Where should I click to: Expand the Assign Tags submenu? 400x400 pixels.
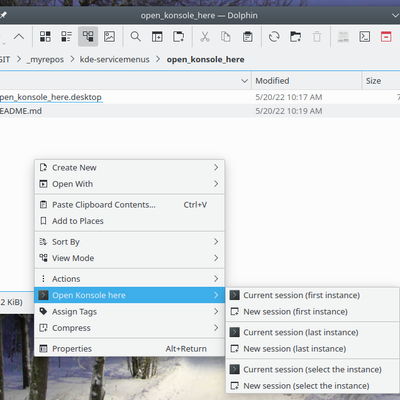[x=130, y=312]
